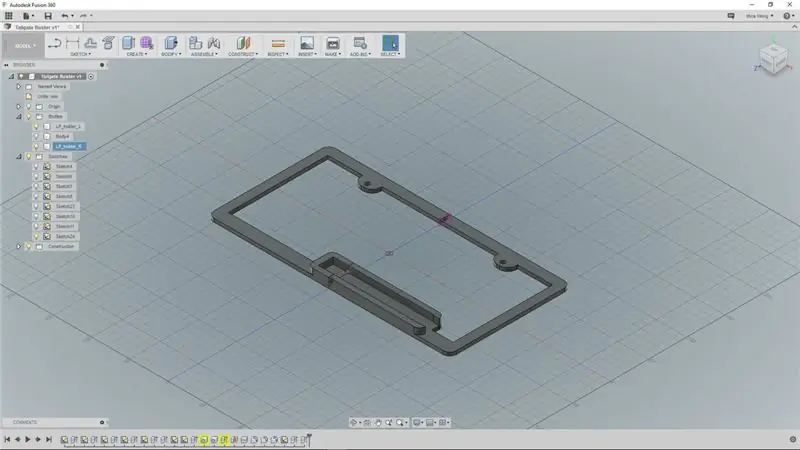Click the Measure icon in Inspect group

tap(278, 43)
